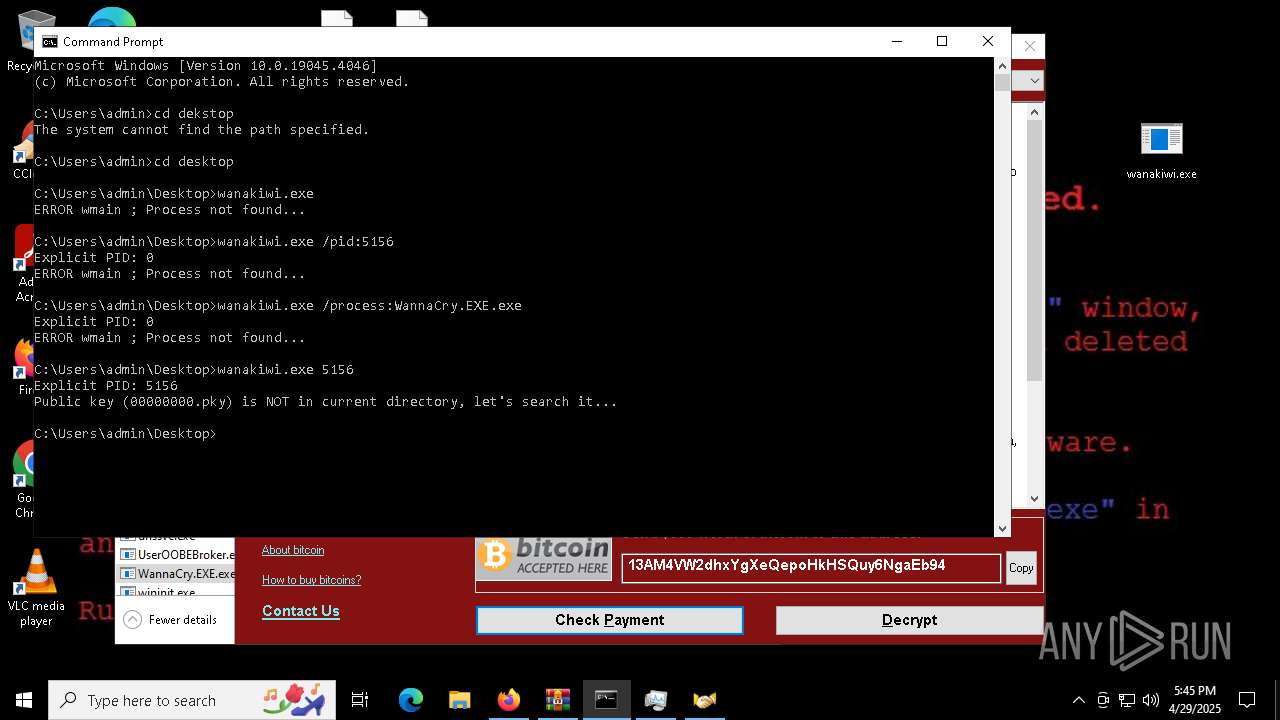Screen dimensions: 1280x720
Task: Select UserOOBEBroker.exe process row
Action: pyautogui.click(x=177, y=554)
